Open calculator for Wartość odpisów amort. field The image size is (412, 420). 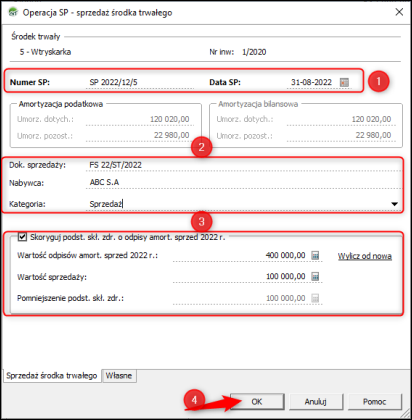(x=315, y=256)
